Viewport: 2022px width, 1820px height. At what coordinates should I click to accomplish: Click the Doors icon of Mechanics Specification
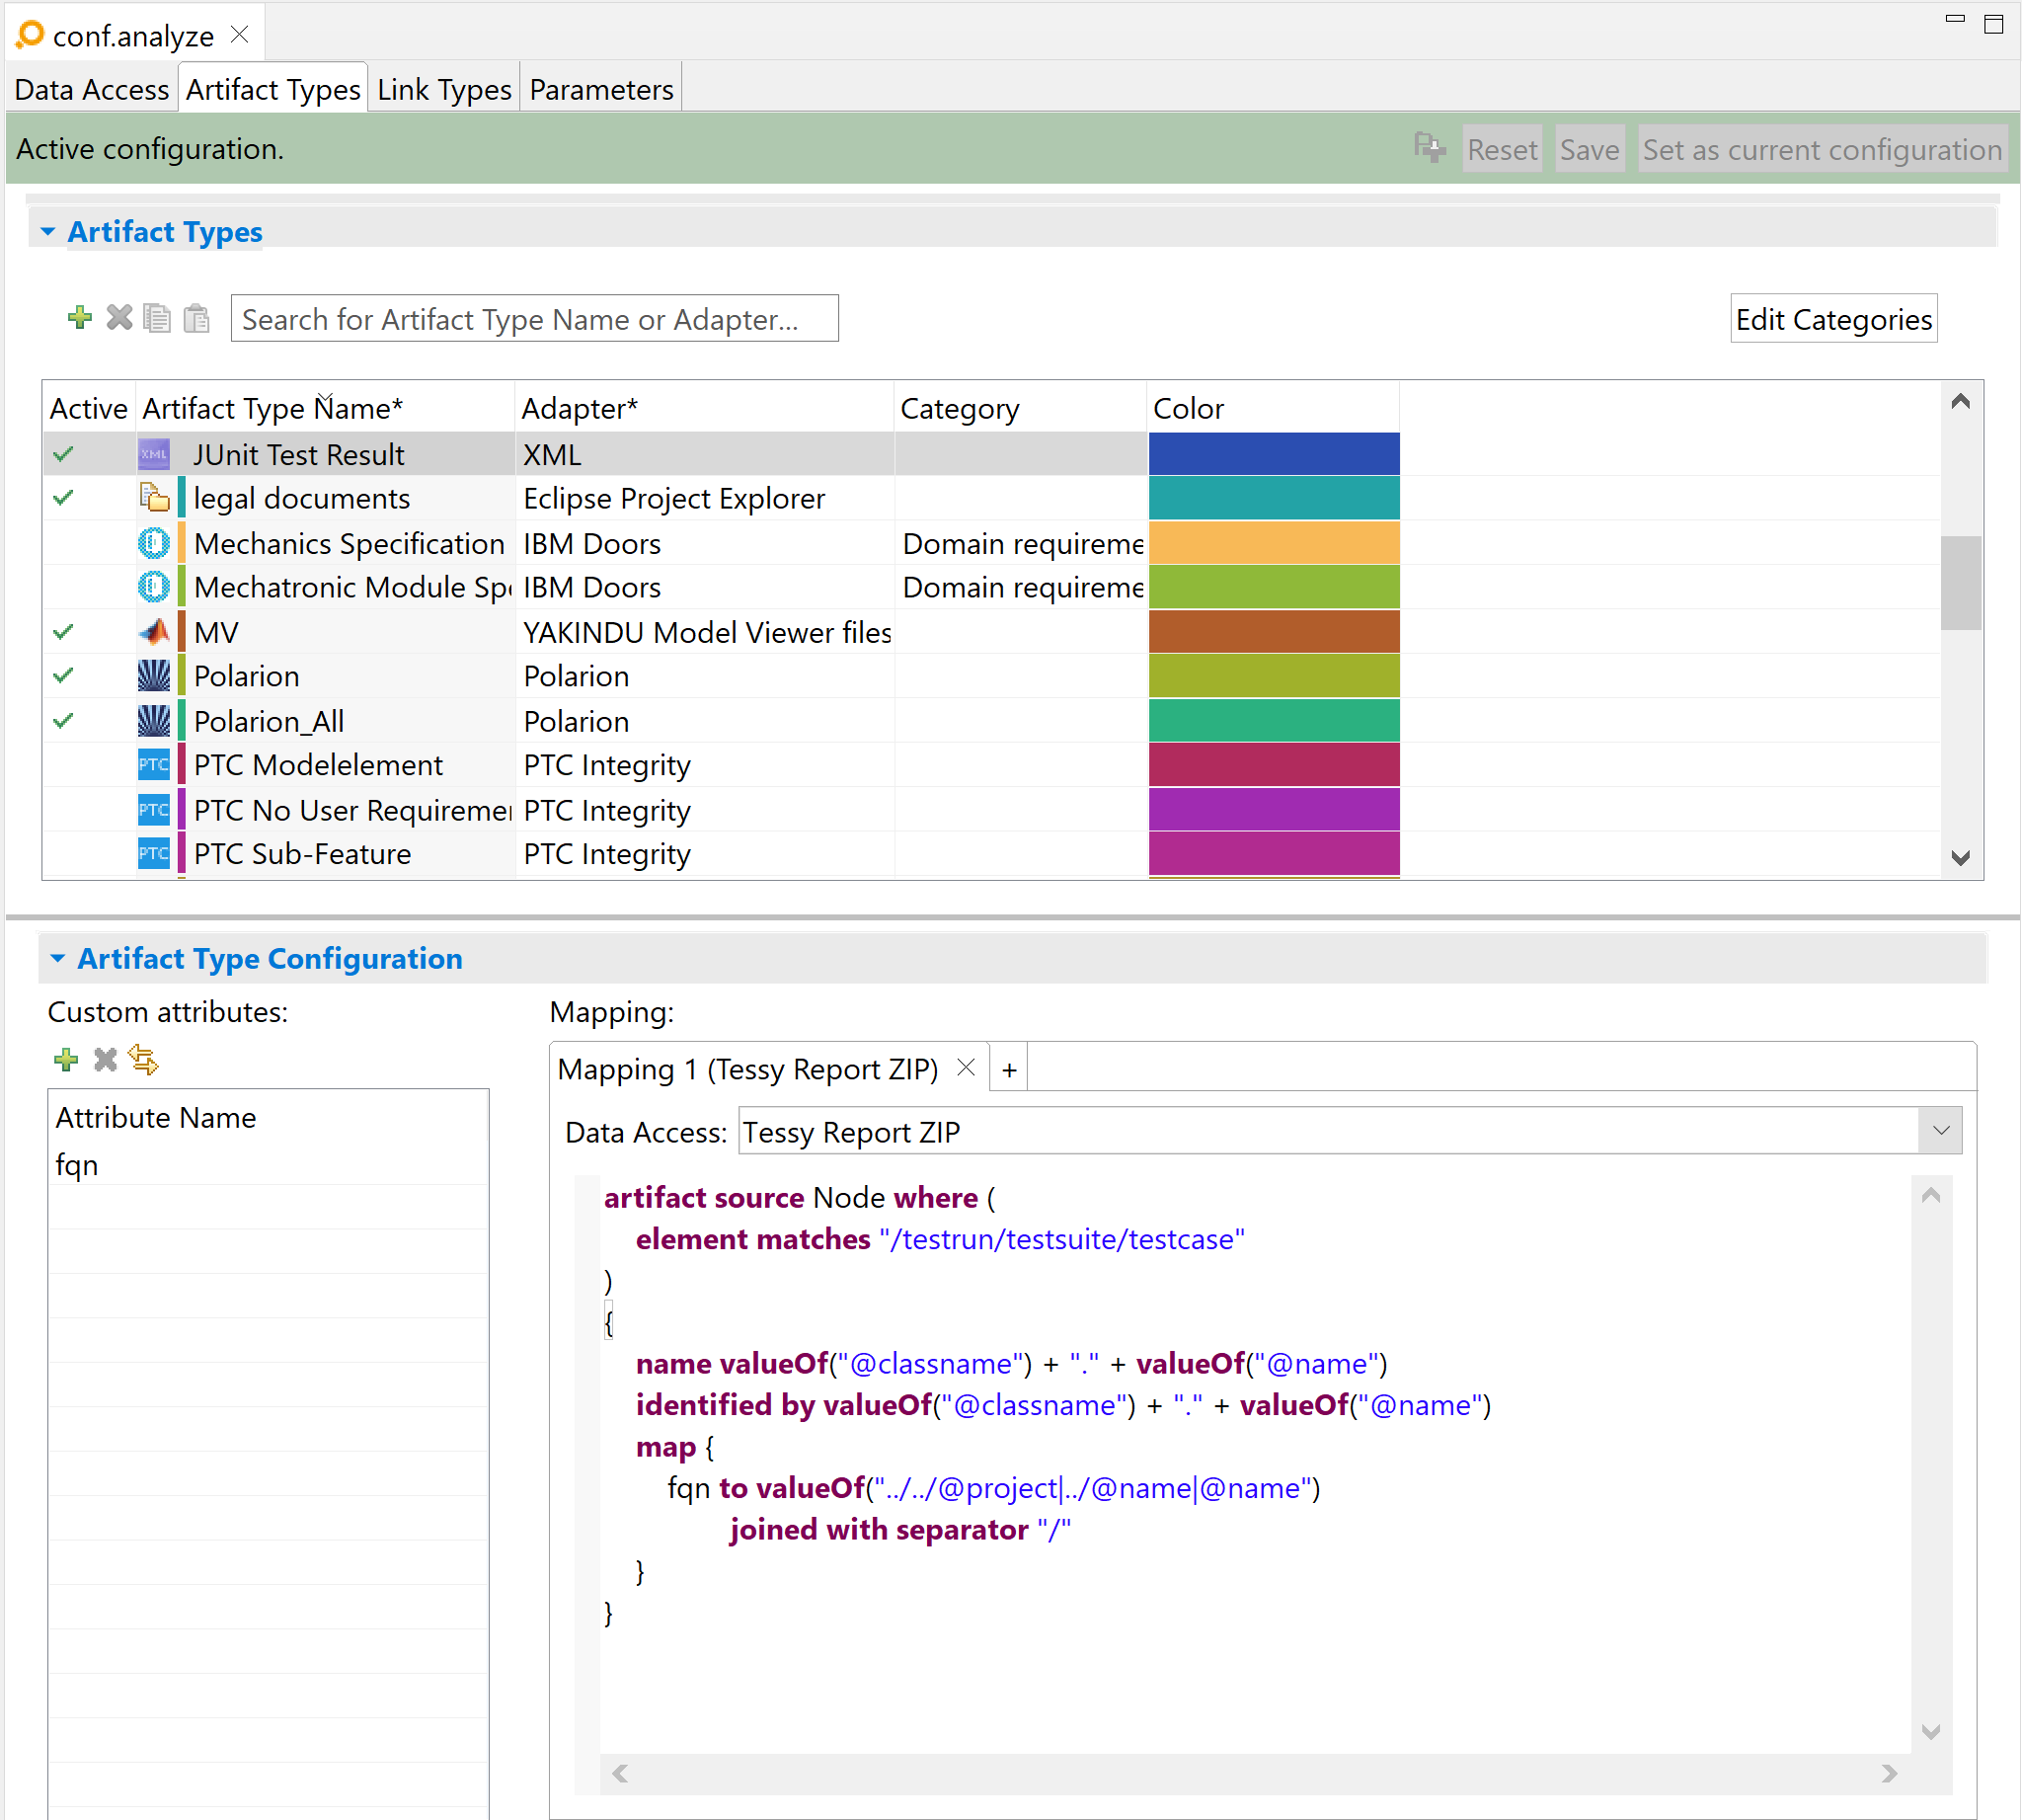(x=154, y=543)
